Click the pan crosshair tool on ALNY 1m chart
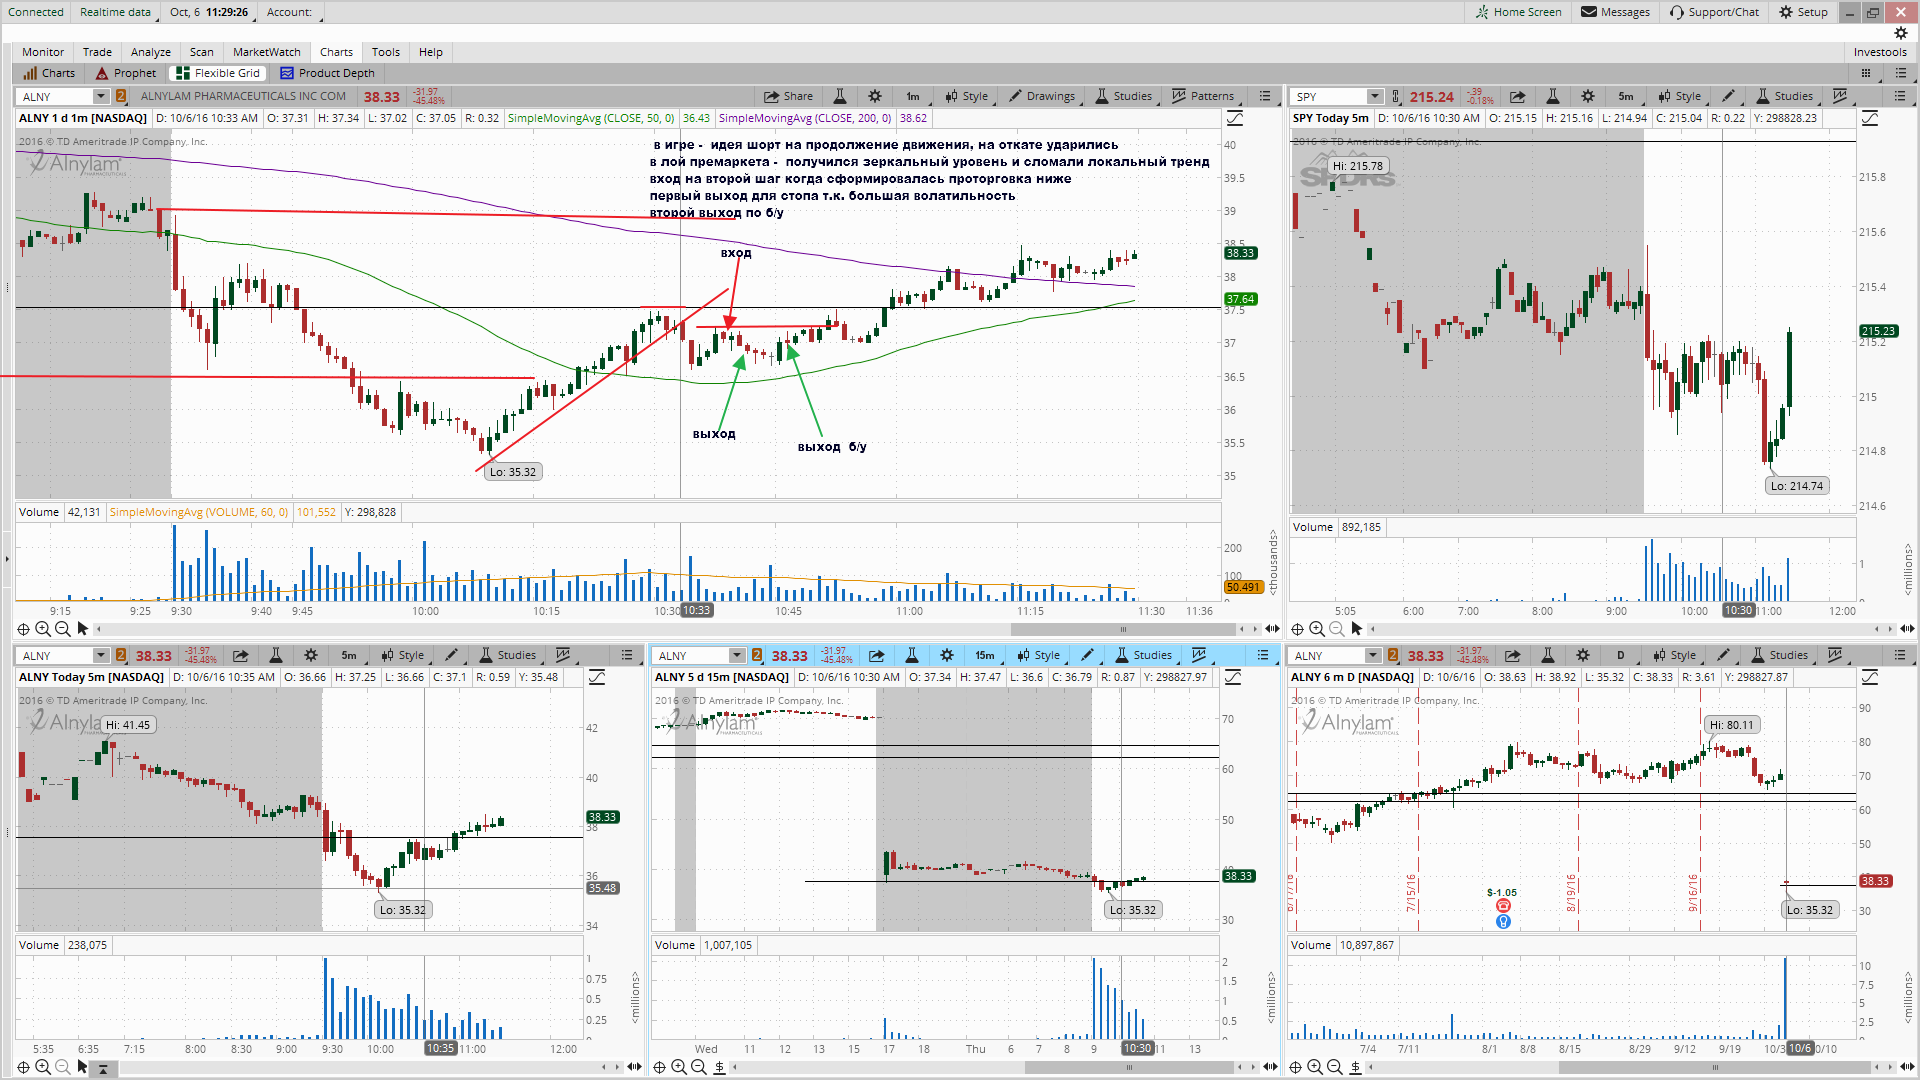The width and height of the screenshot is (1920, 1080). (23, 629)
